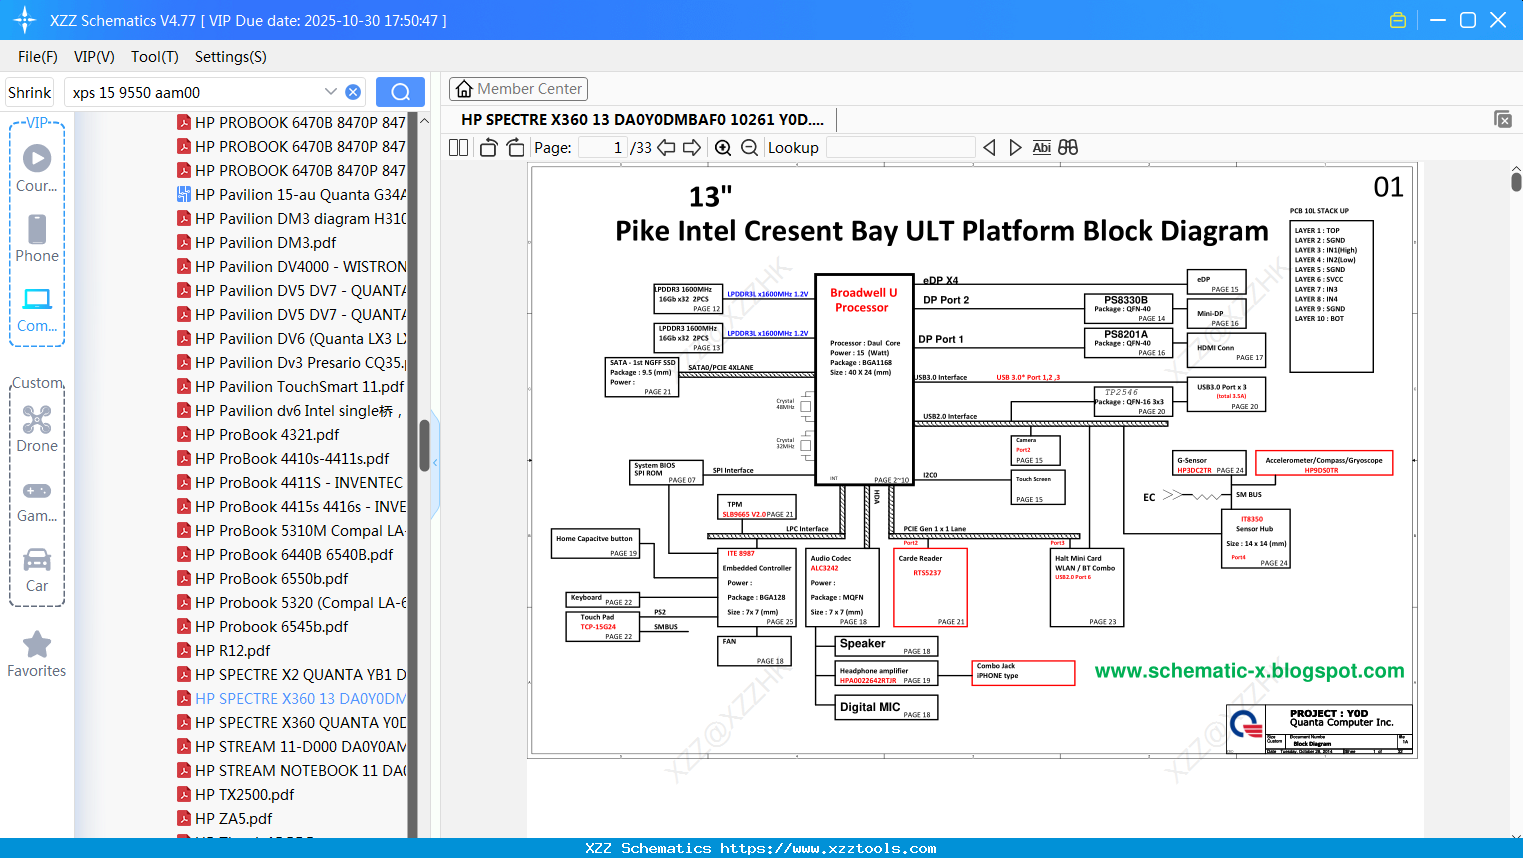Select the Phone category icon
This screenshot has width=1523, height=858.
37,239
